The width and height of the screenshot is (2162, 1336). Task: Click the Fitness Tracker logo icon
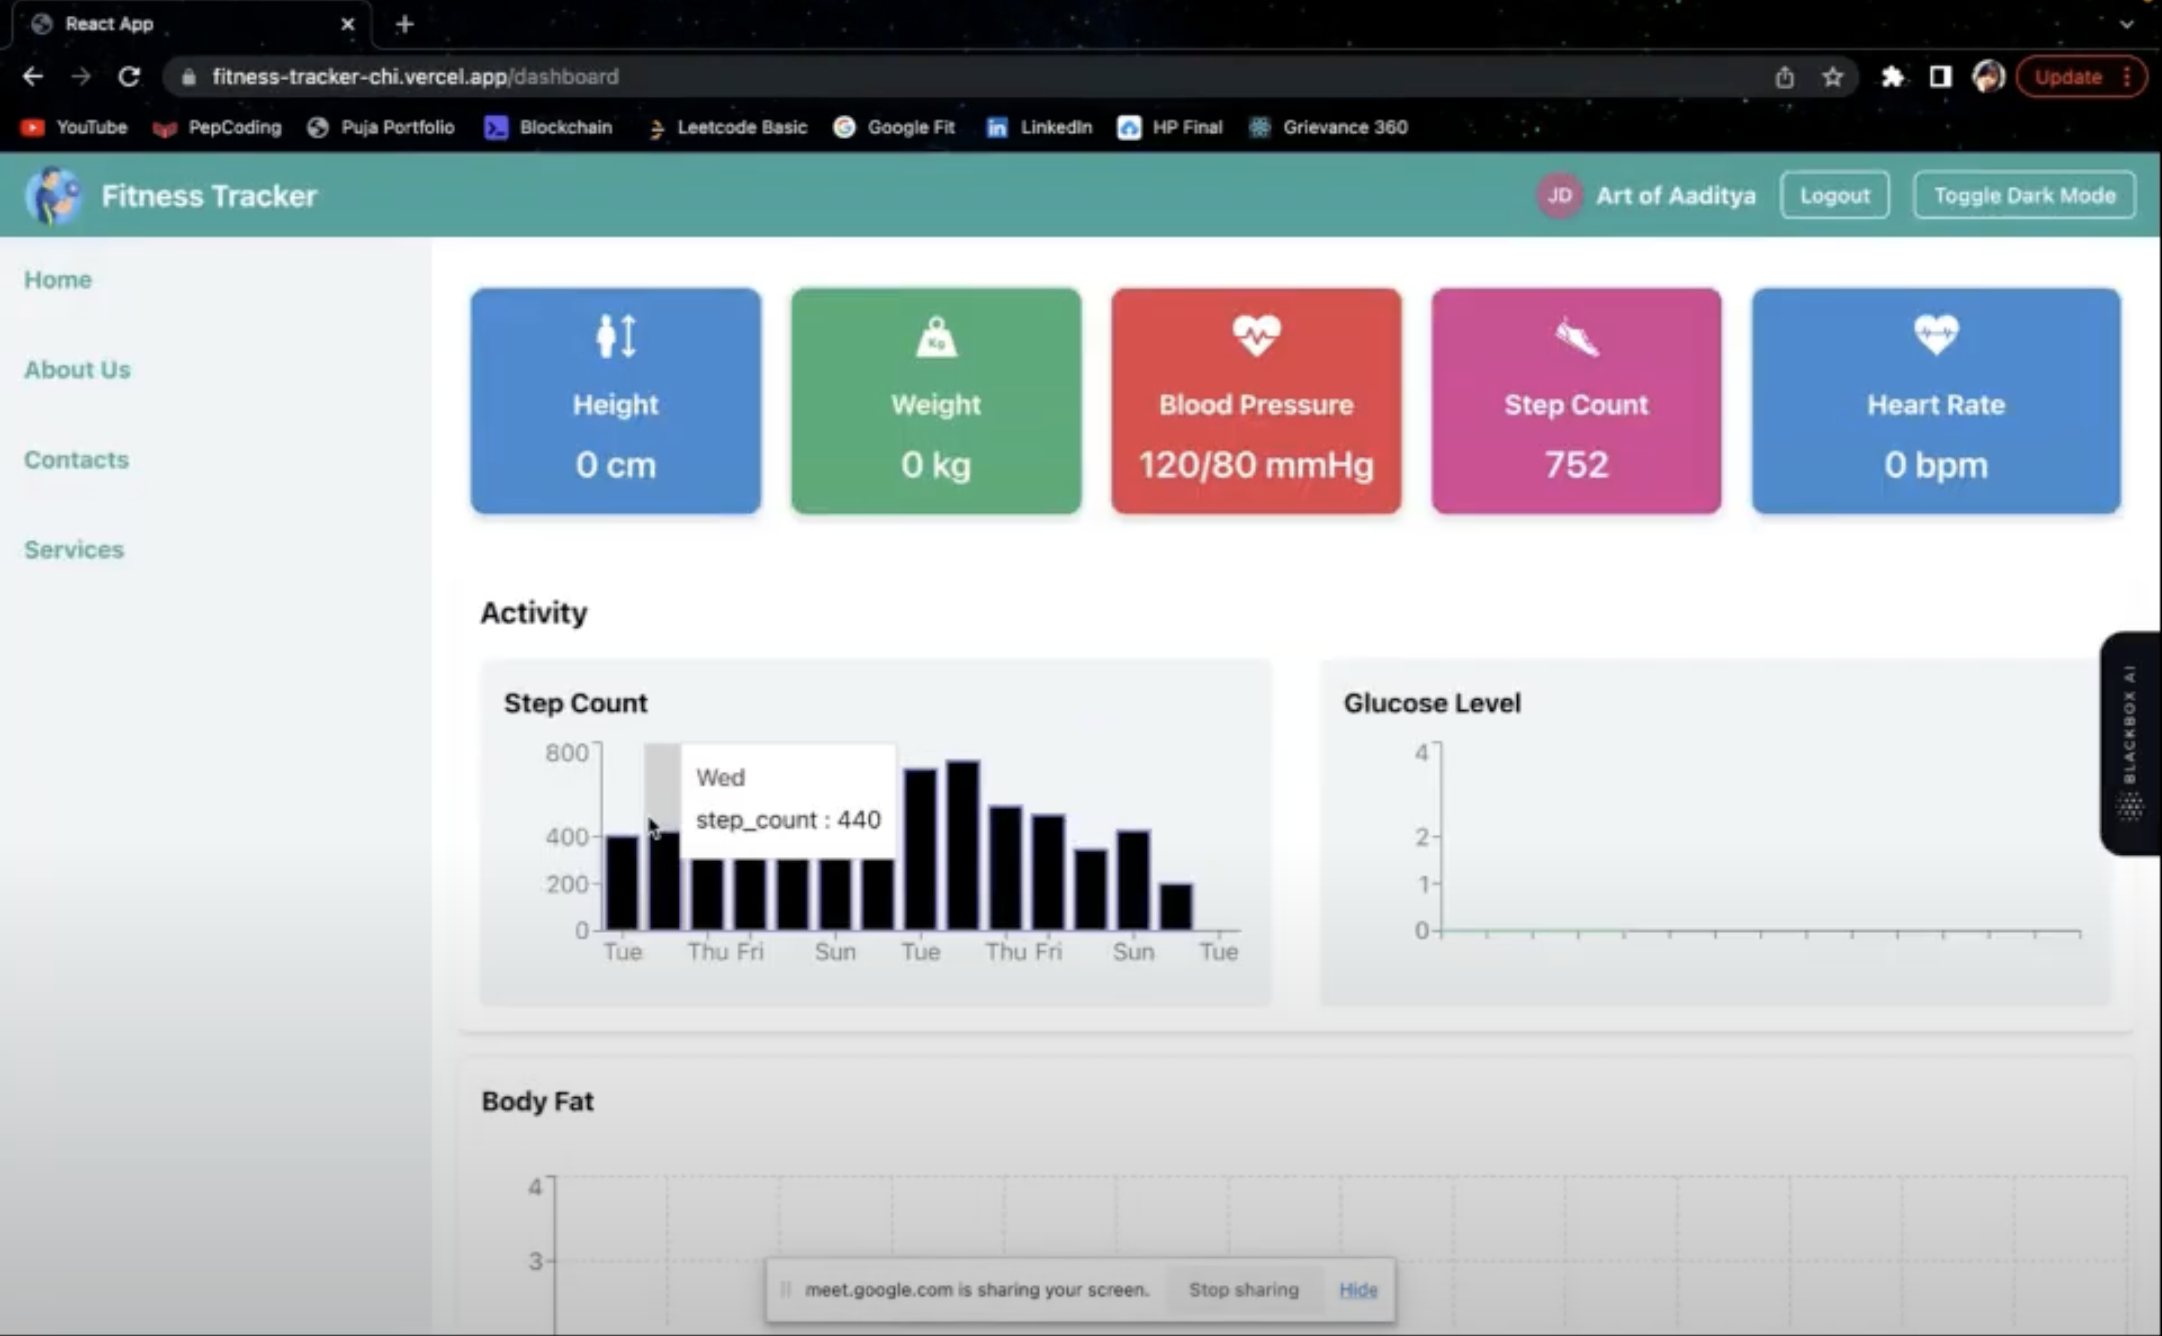click(x=52, y=196)
